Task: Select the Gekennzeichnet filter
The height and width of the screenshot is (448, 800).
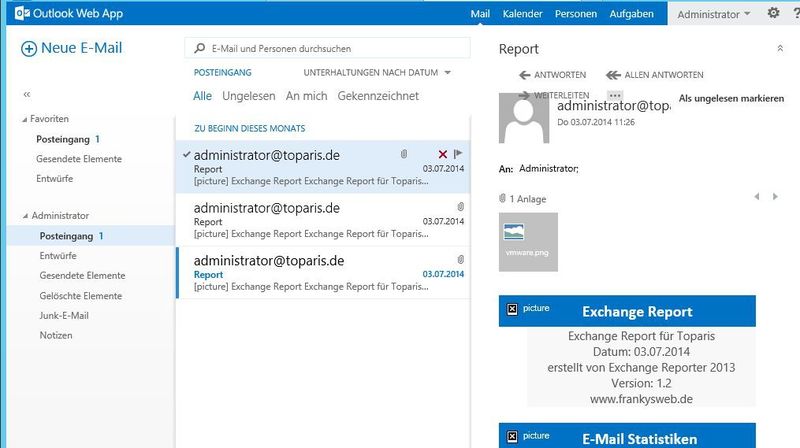Action: pos(378,96)
